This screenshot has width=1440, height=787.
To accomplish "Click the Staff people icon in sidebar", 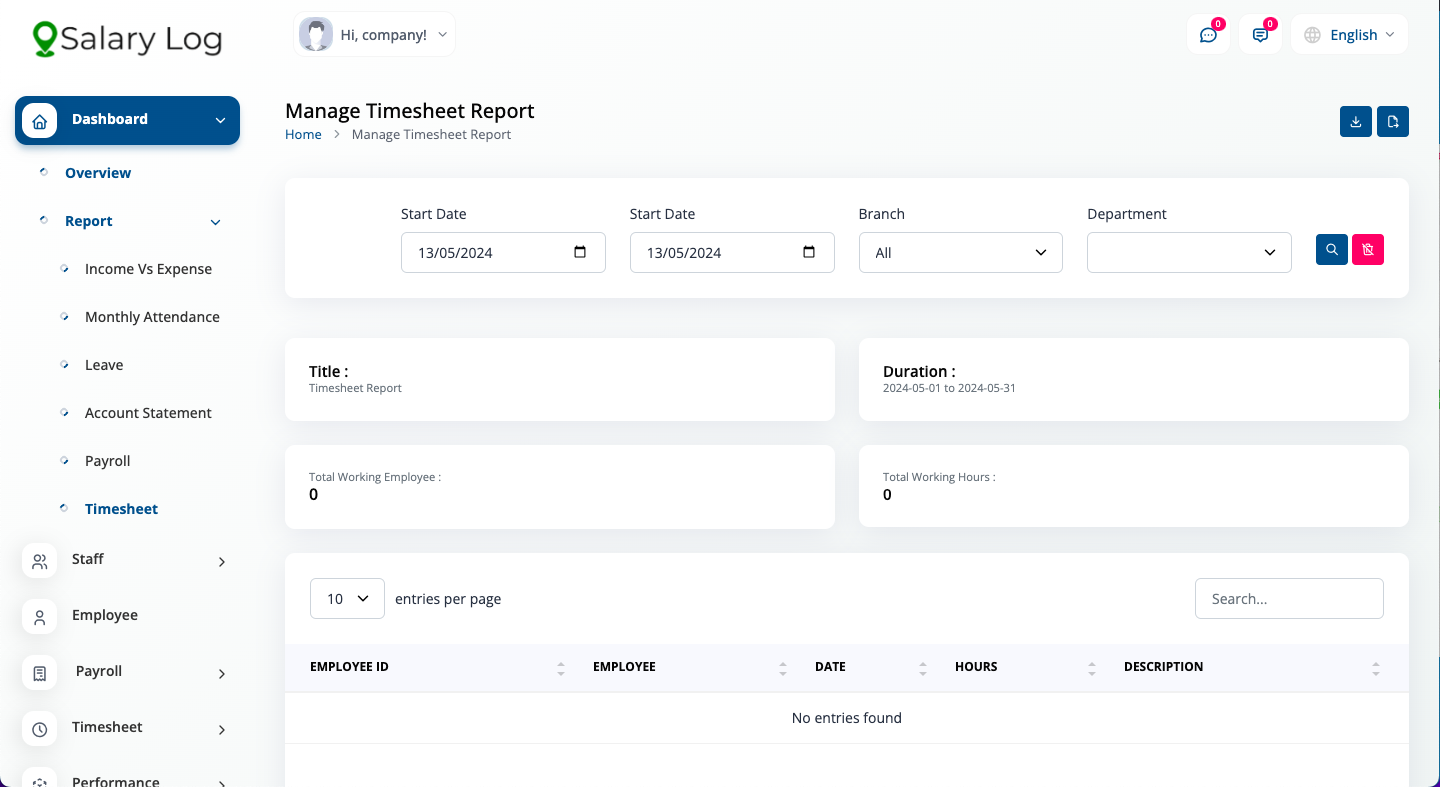I will click(40, 562).
